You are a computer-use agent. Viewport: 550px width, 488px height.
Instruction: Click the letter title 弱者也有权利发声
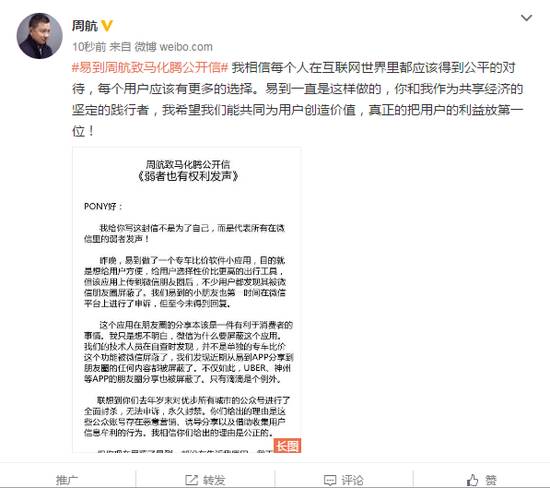188,176
